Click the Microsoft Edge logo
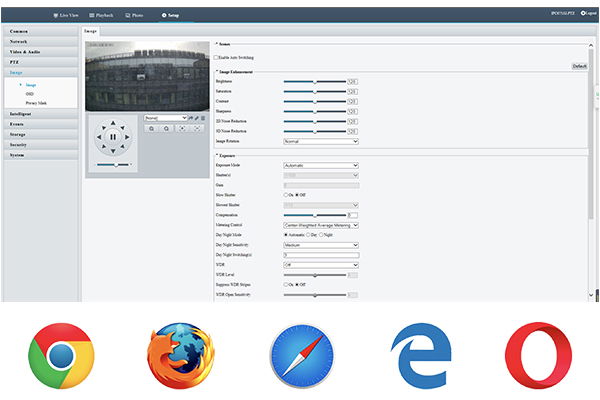The width and height of the screenshot is (600, 400). pyautogui.click(x=421, y=356)
